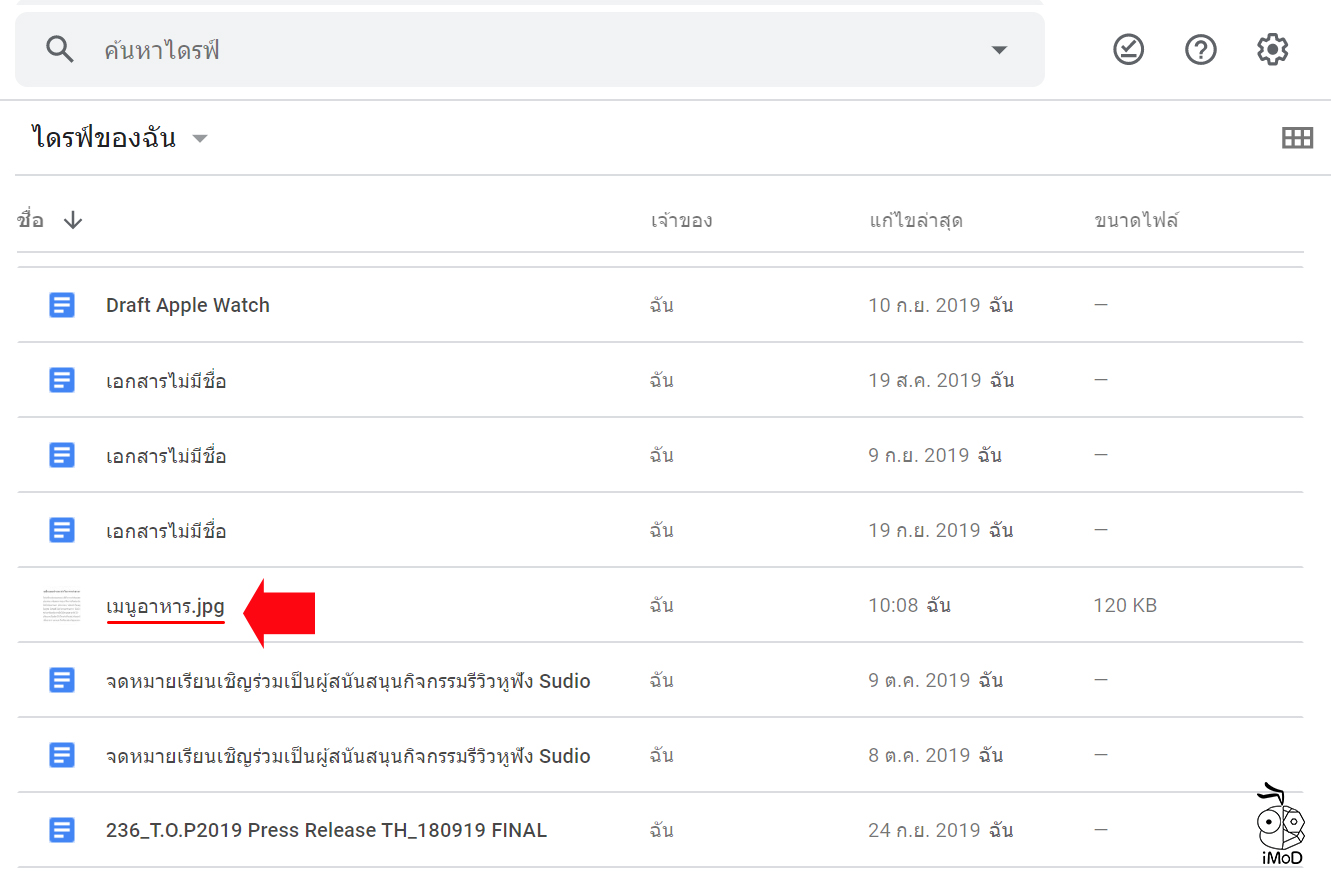Expand the search options dropdown arrow
This screenshot has height=886, width=1331.
tap(998, 50)
